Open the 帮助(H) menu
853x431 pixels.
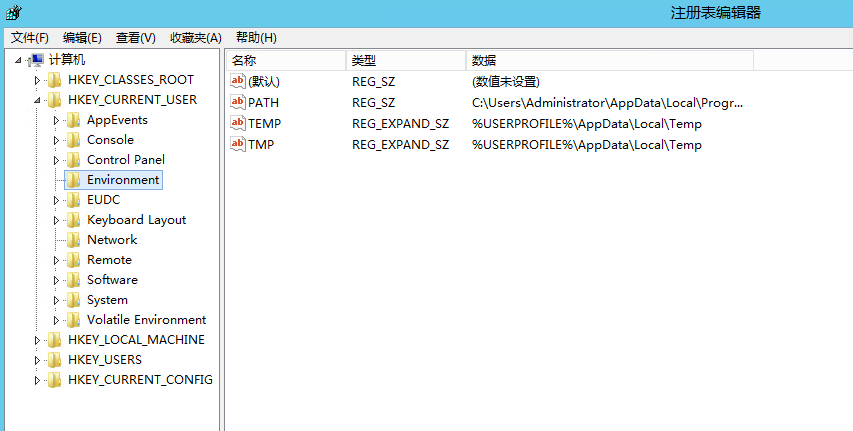click(256, 38)
